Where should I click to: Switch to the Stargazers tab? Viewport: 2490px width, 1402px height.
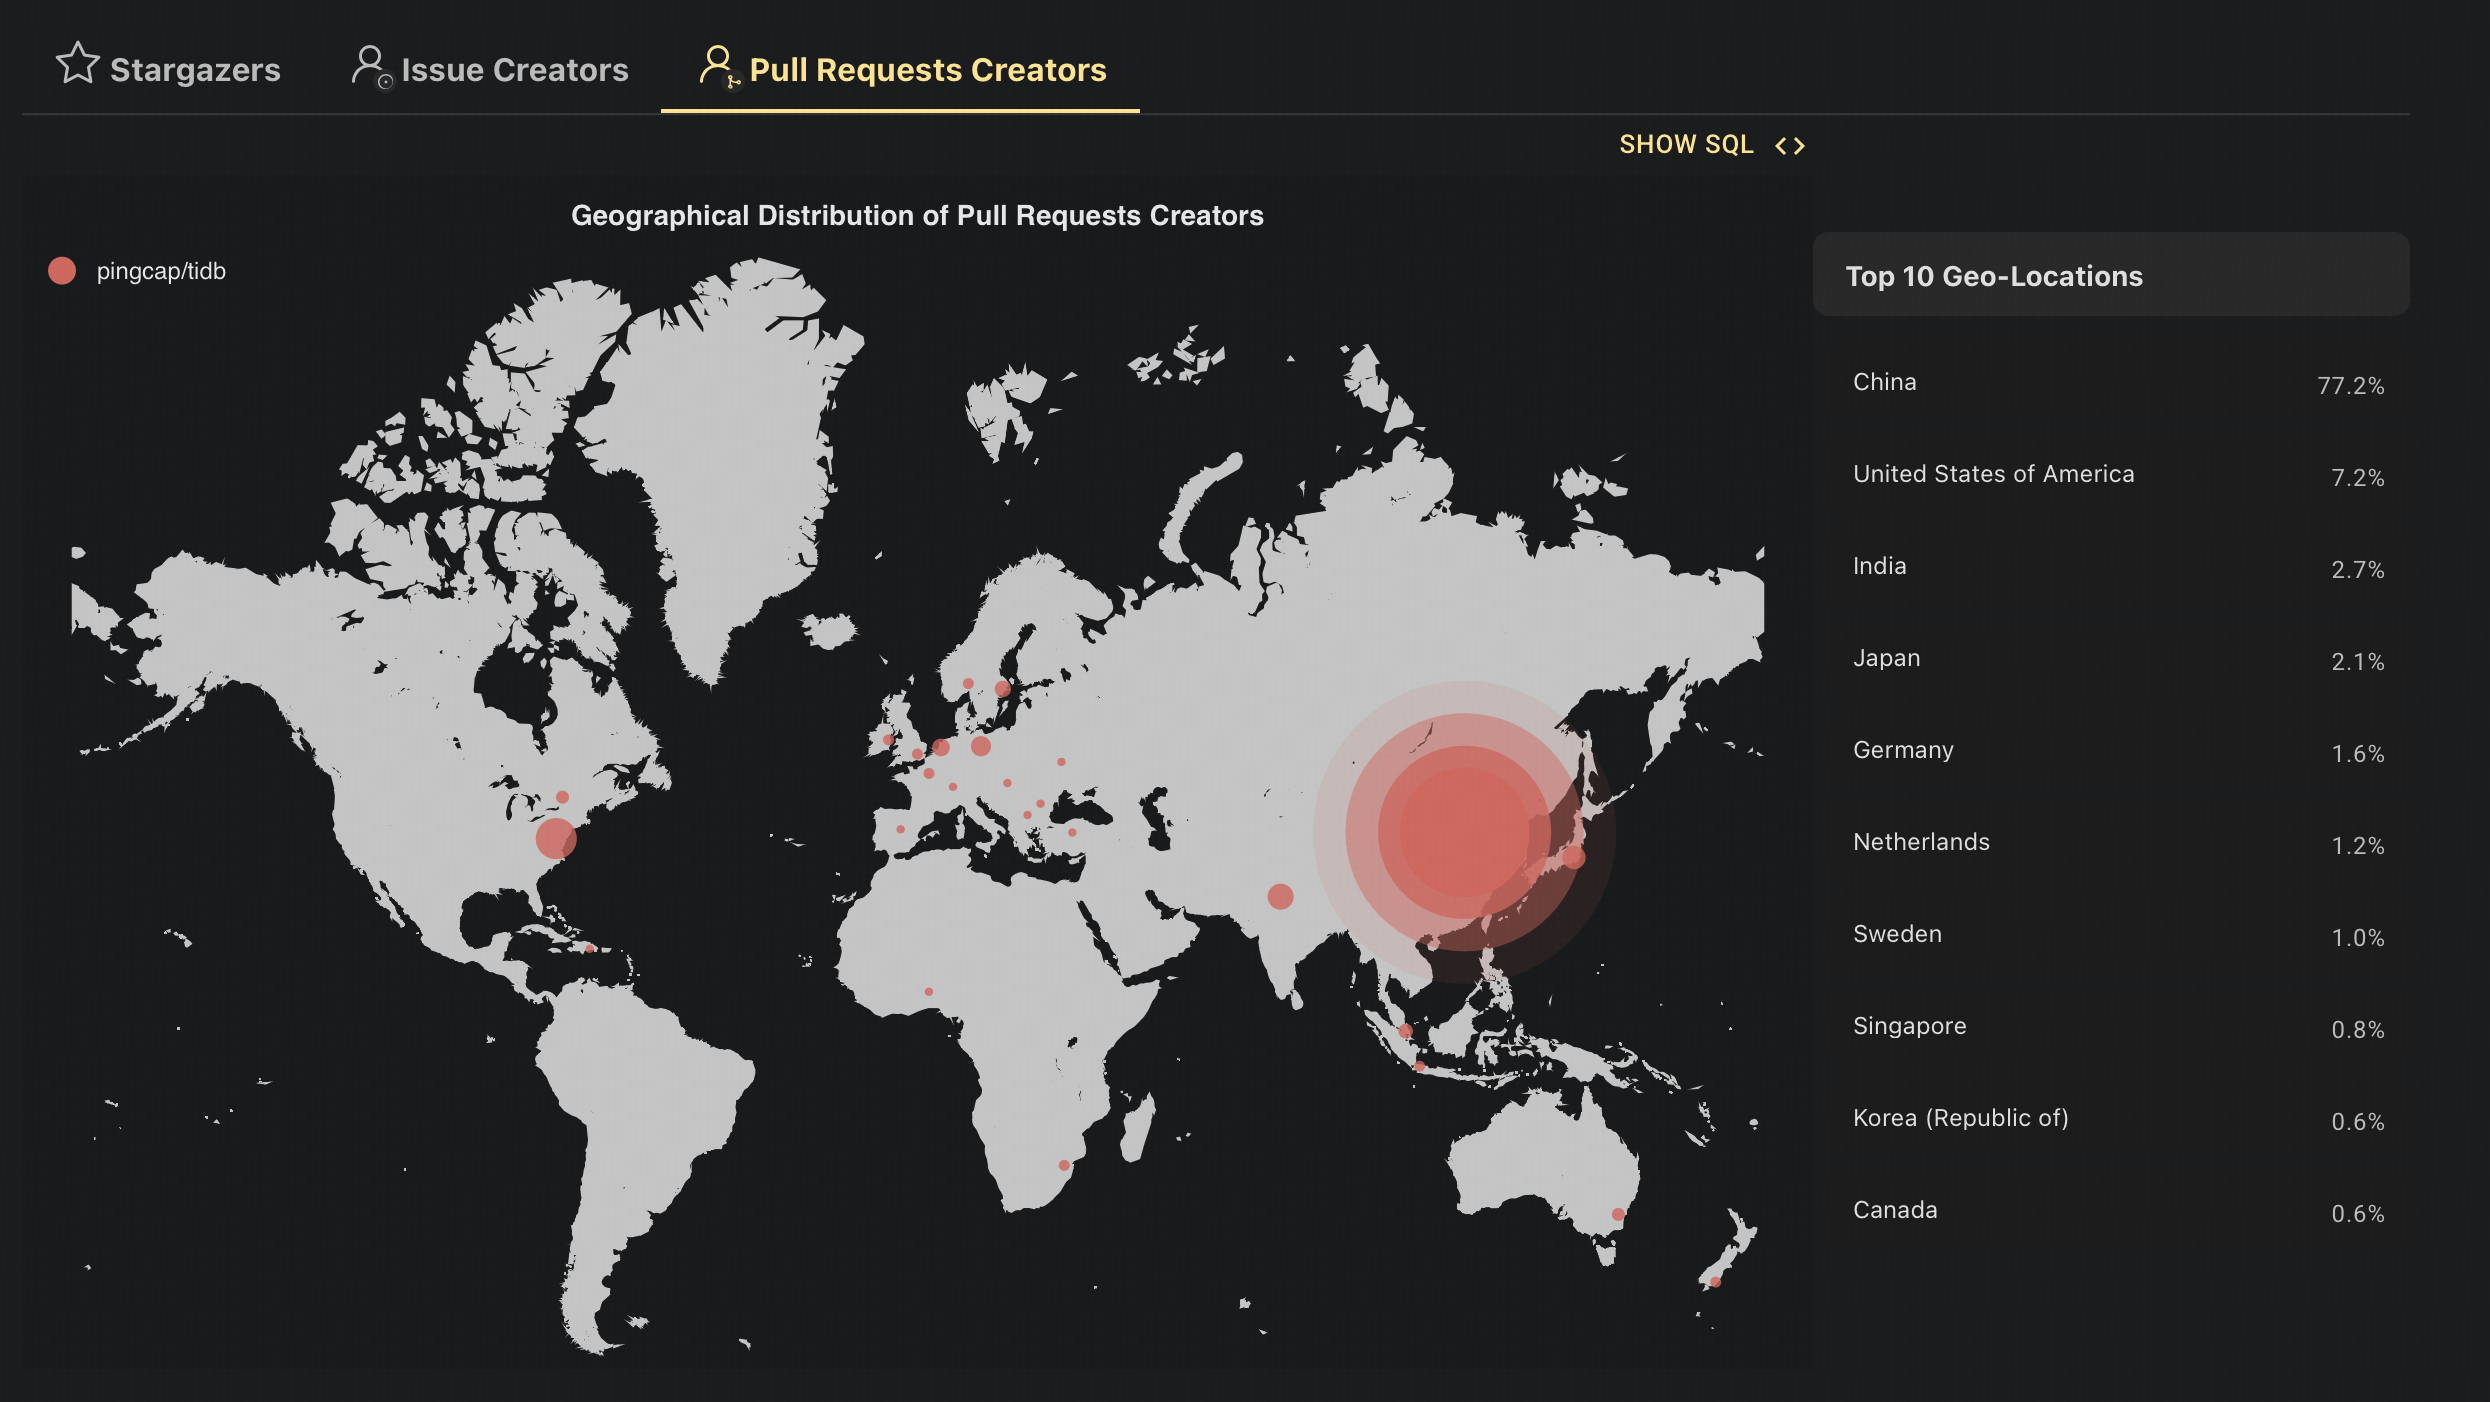click(195, 70)
